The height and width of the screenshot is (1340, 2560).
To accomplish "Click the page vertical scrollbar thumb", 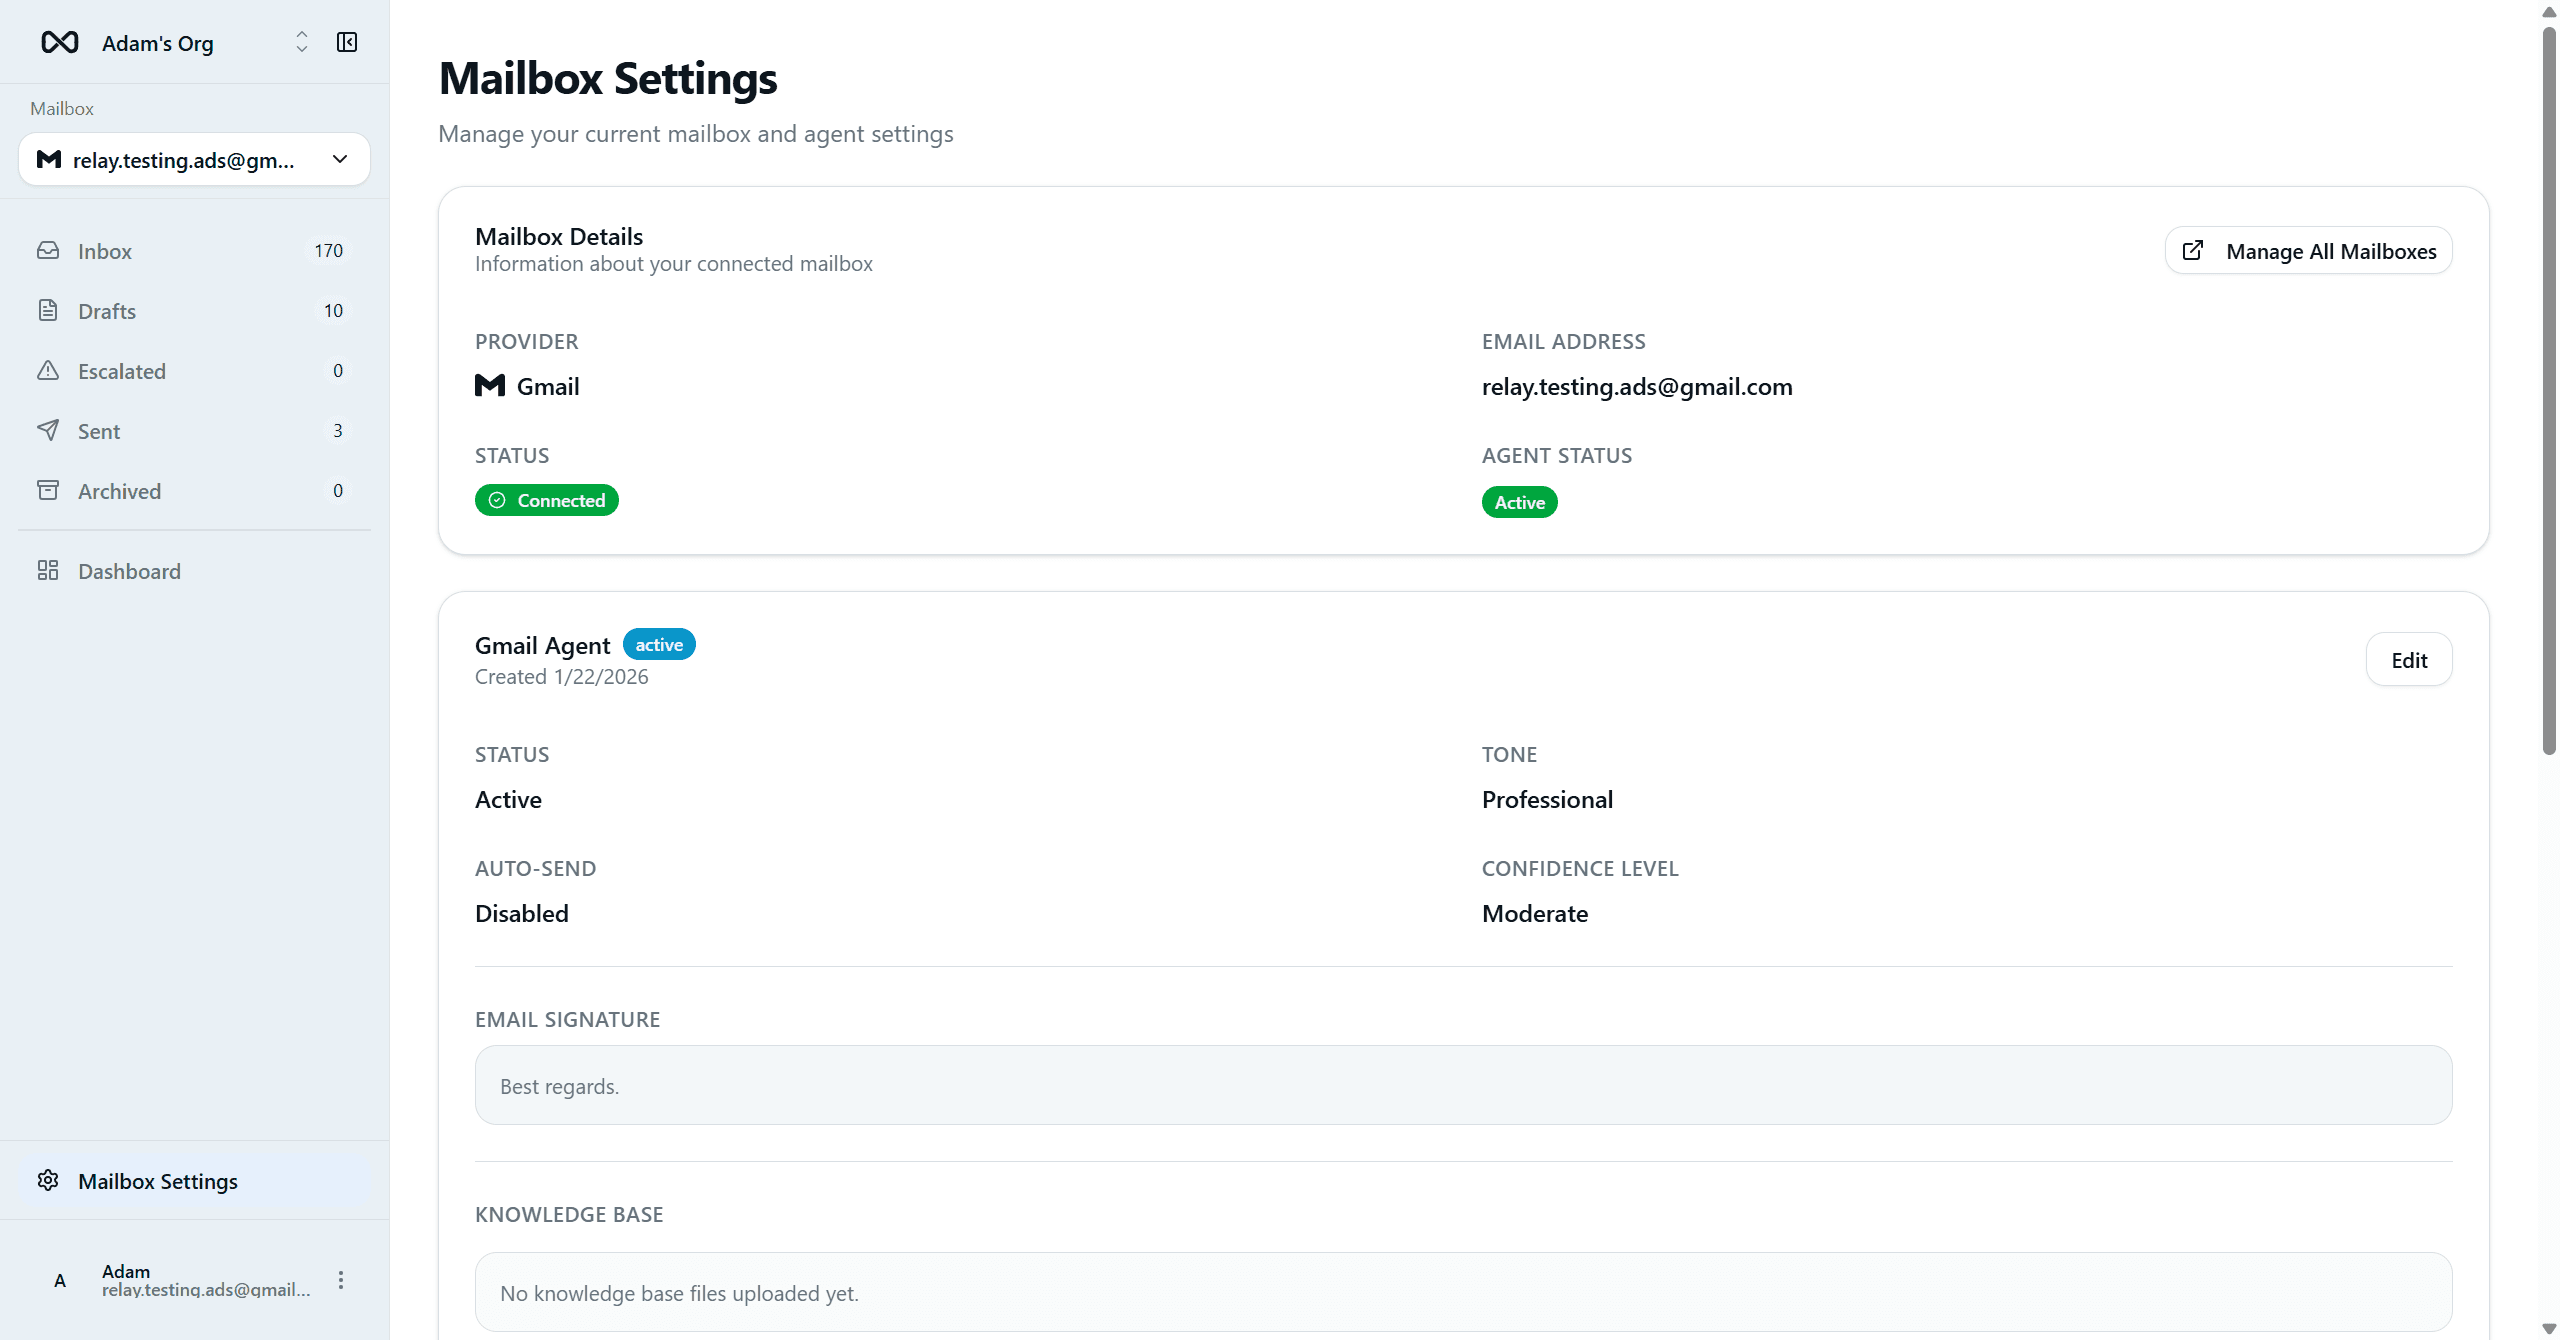I will [x=2549, y=390].
